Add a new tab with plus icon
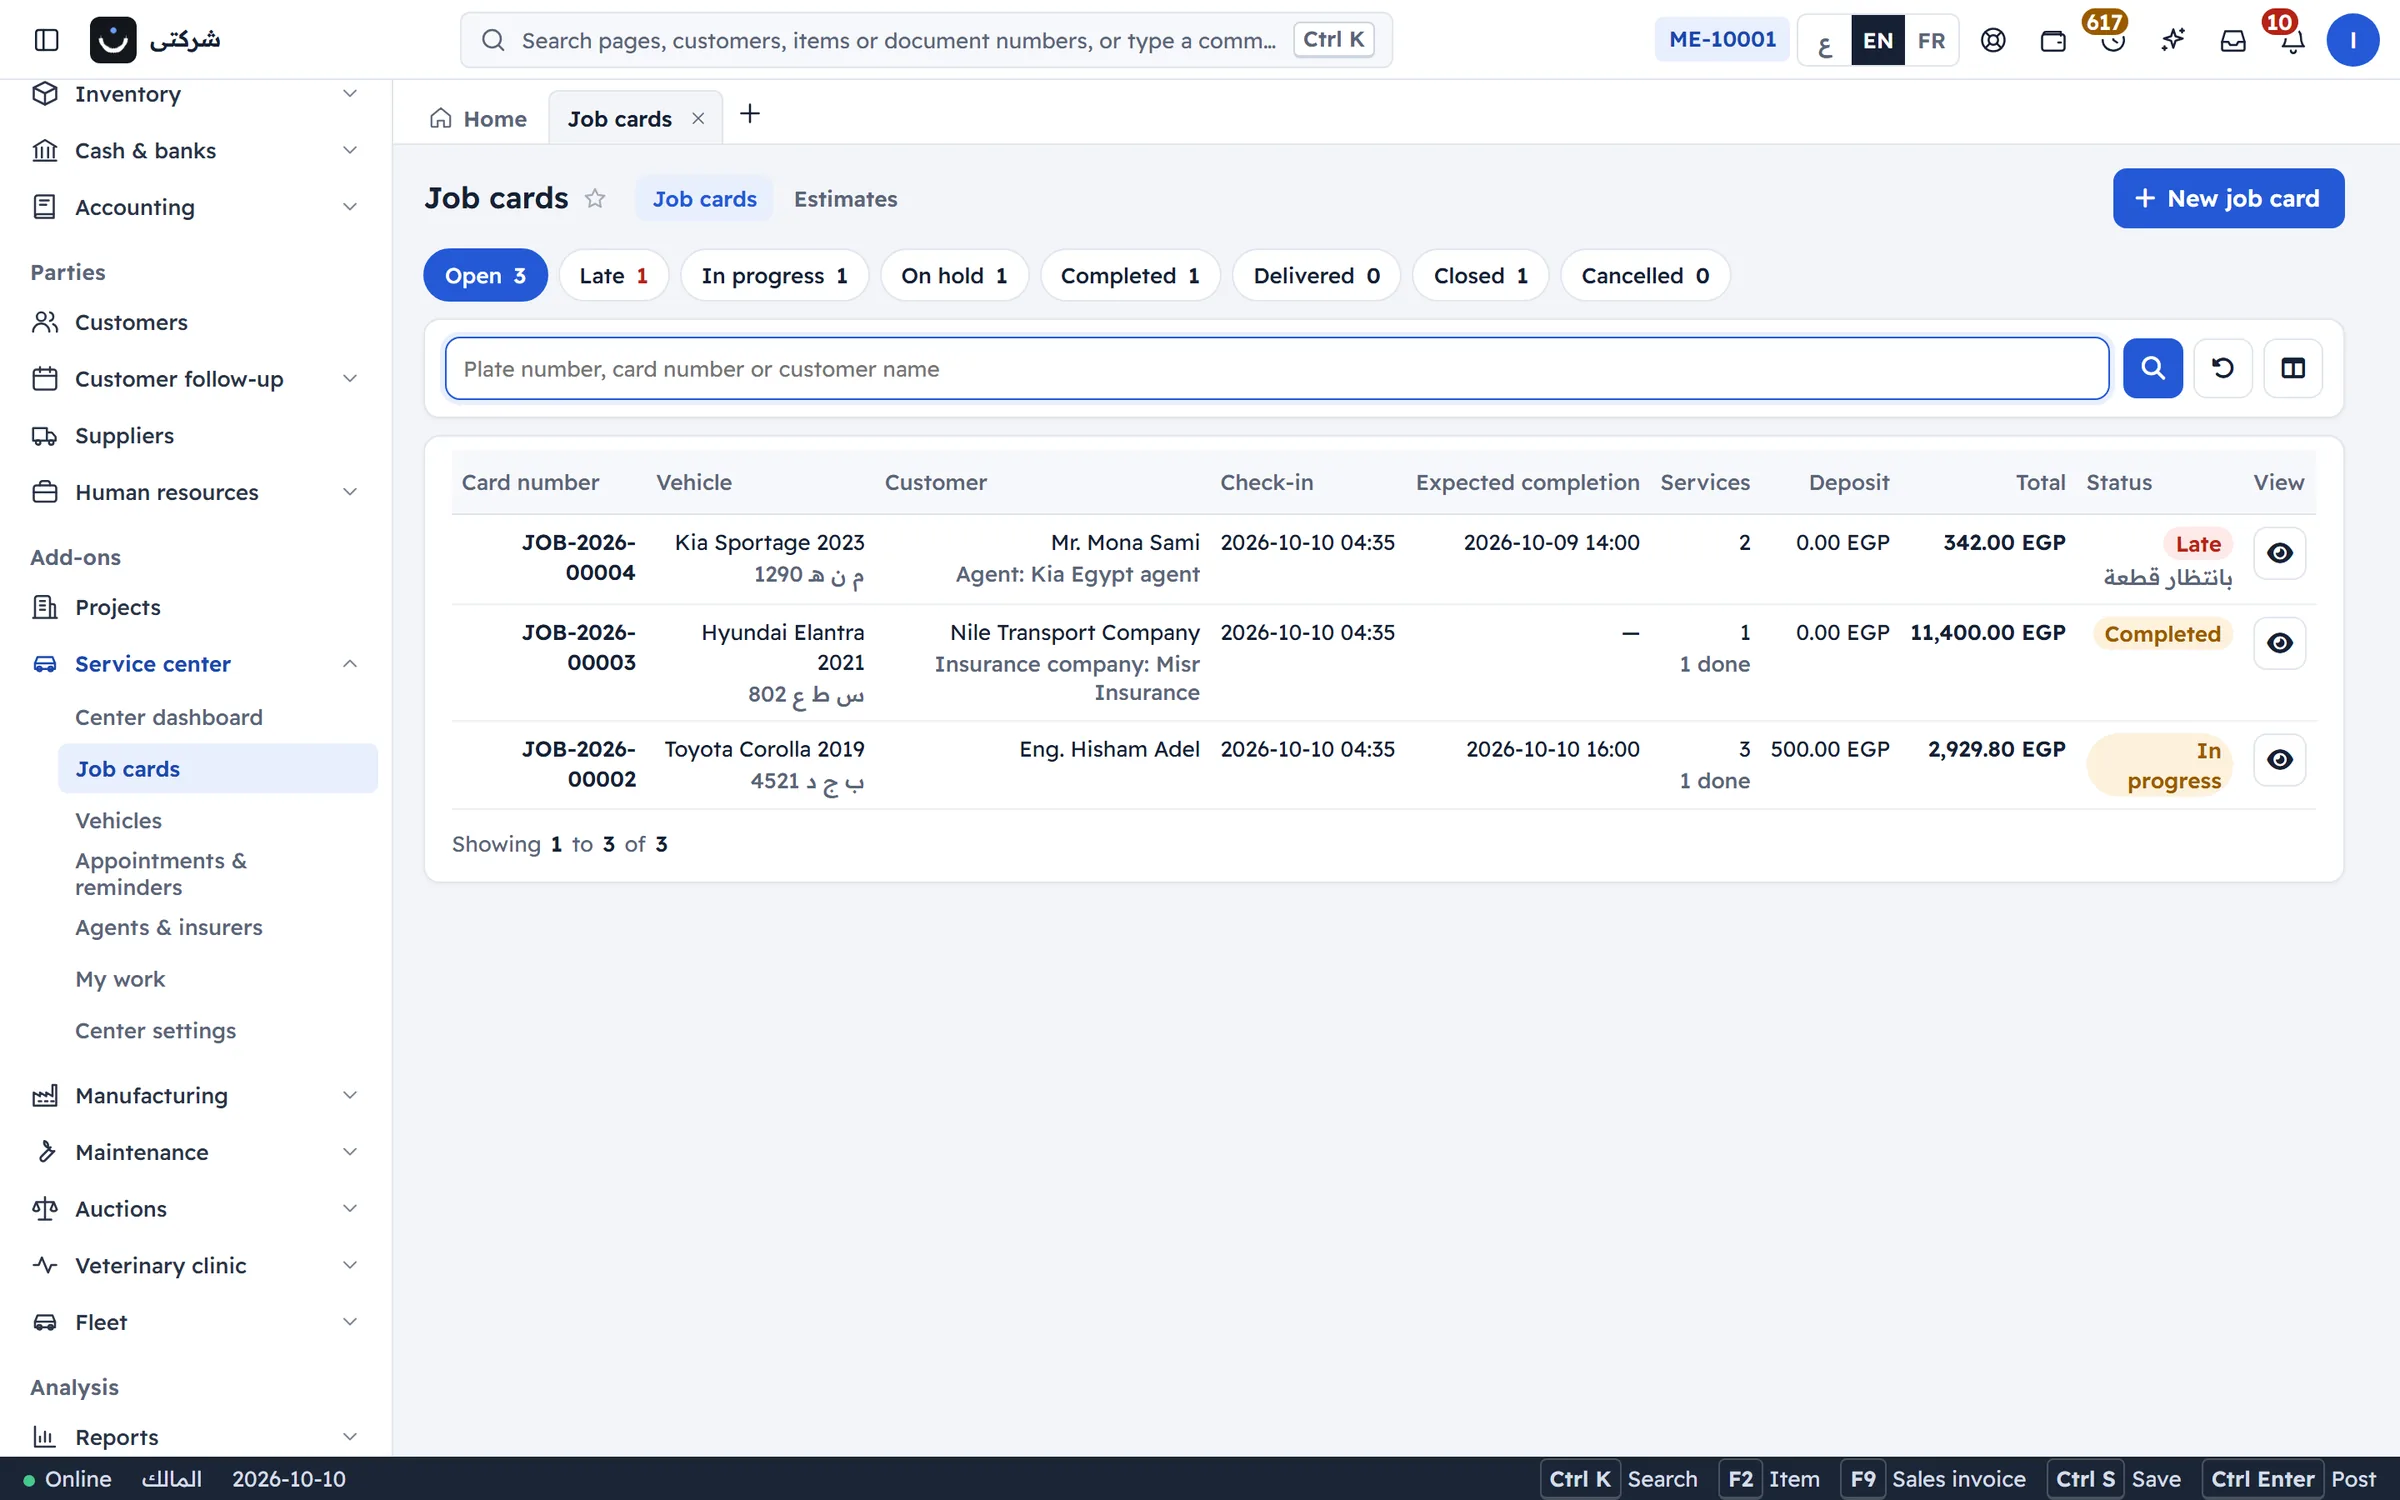The width and height of the screenshot is (2400, 1500). click(750, 114)
